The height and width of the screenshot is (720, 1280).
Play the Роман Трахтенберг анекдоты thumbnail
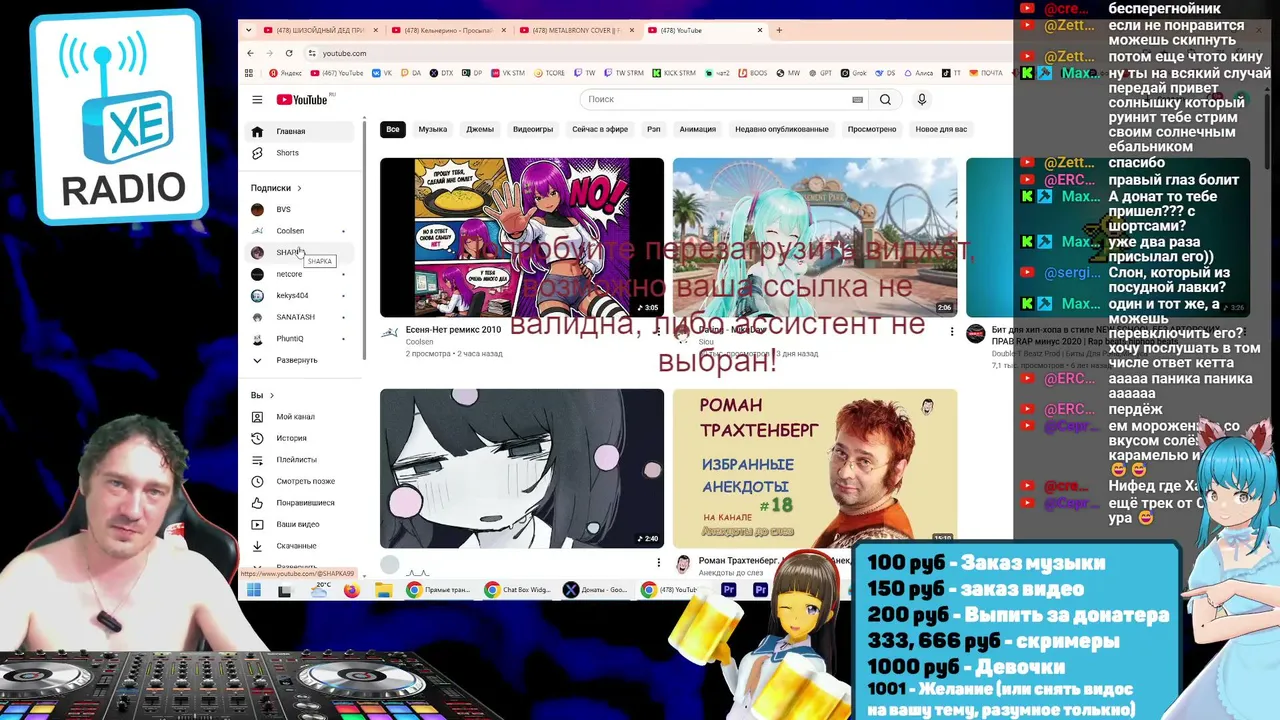click(x=815, y=467)
